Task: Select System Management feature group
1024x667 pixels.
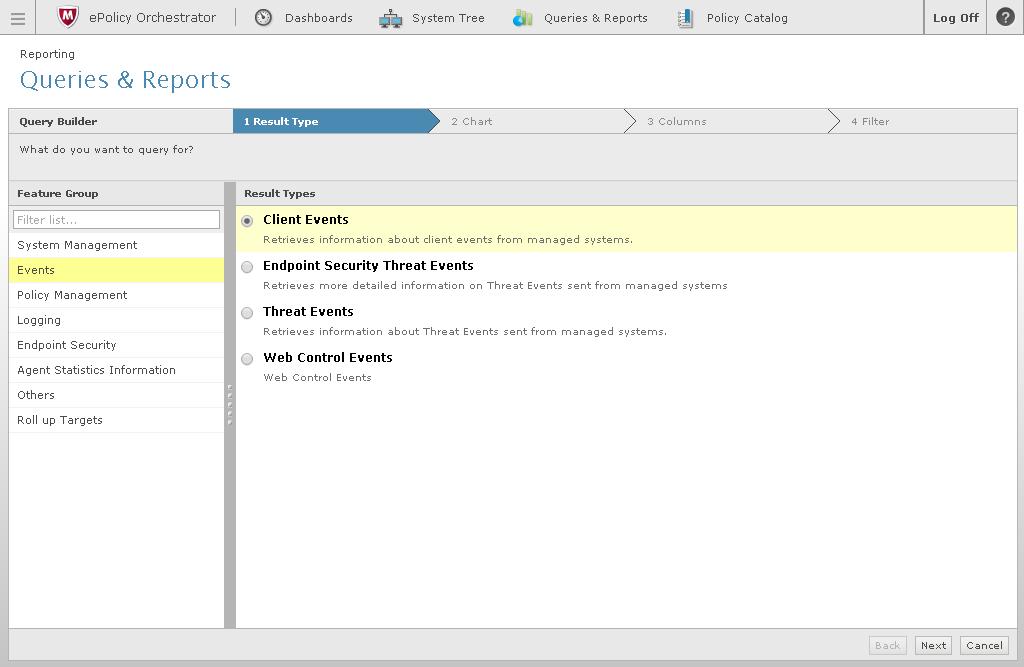Action: (116, 245)
